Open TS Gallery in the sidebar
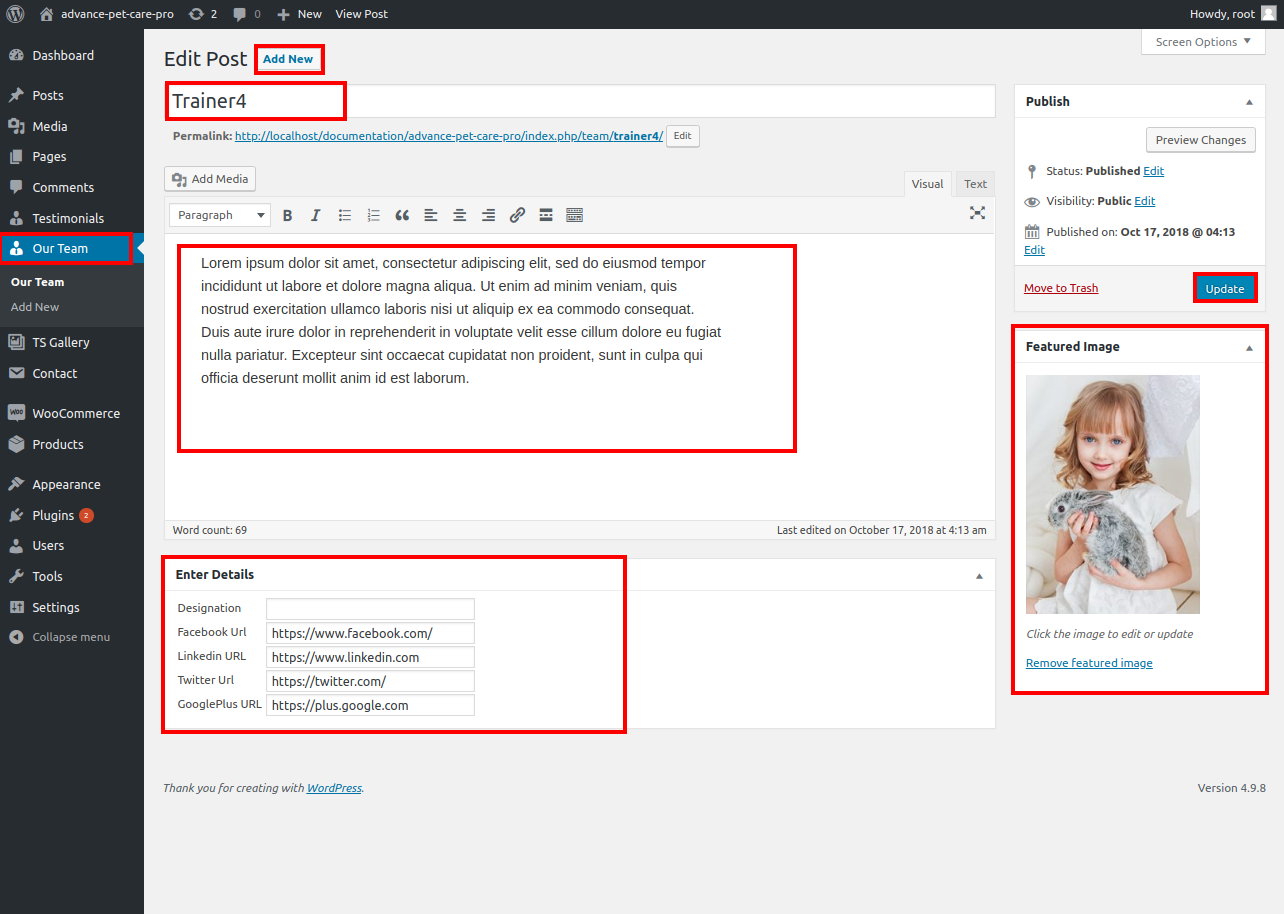 [x=72, y=343]
